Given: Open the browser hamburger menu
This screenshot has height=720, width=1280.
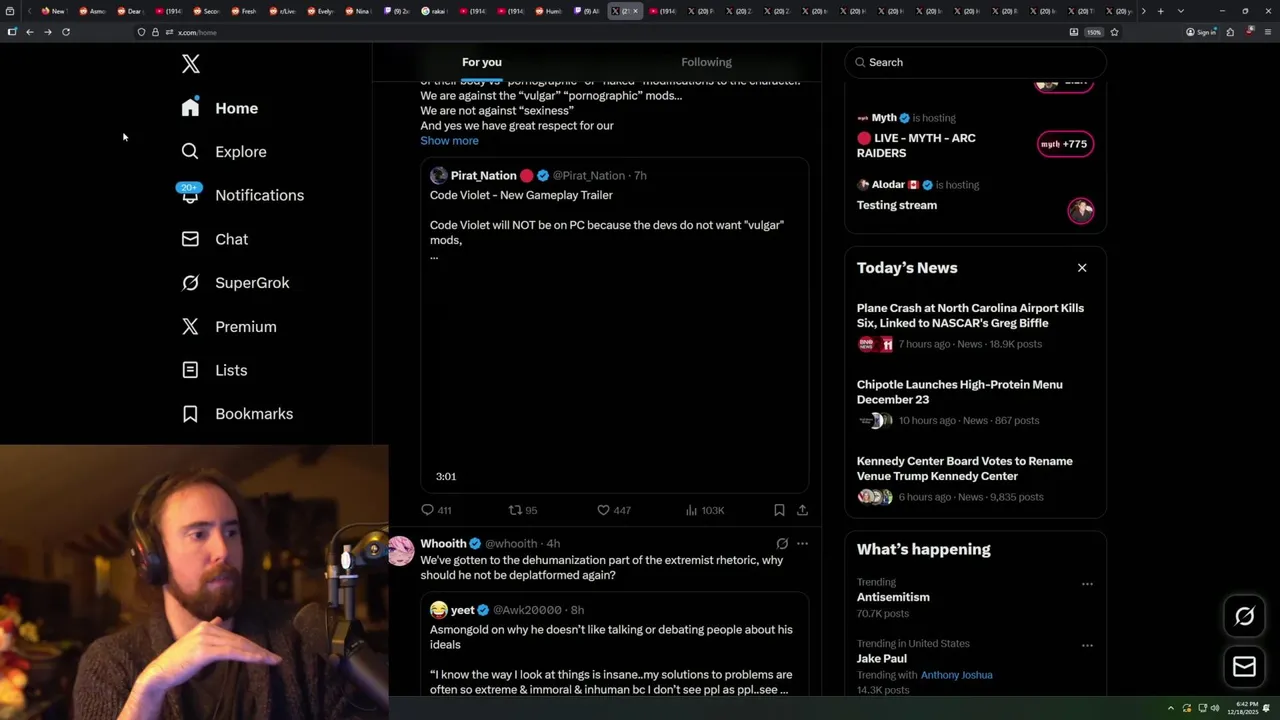Looking at the screenshot, I should 1268,32.
